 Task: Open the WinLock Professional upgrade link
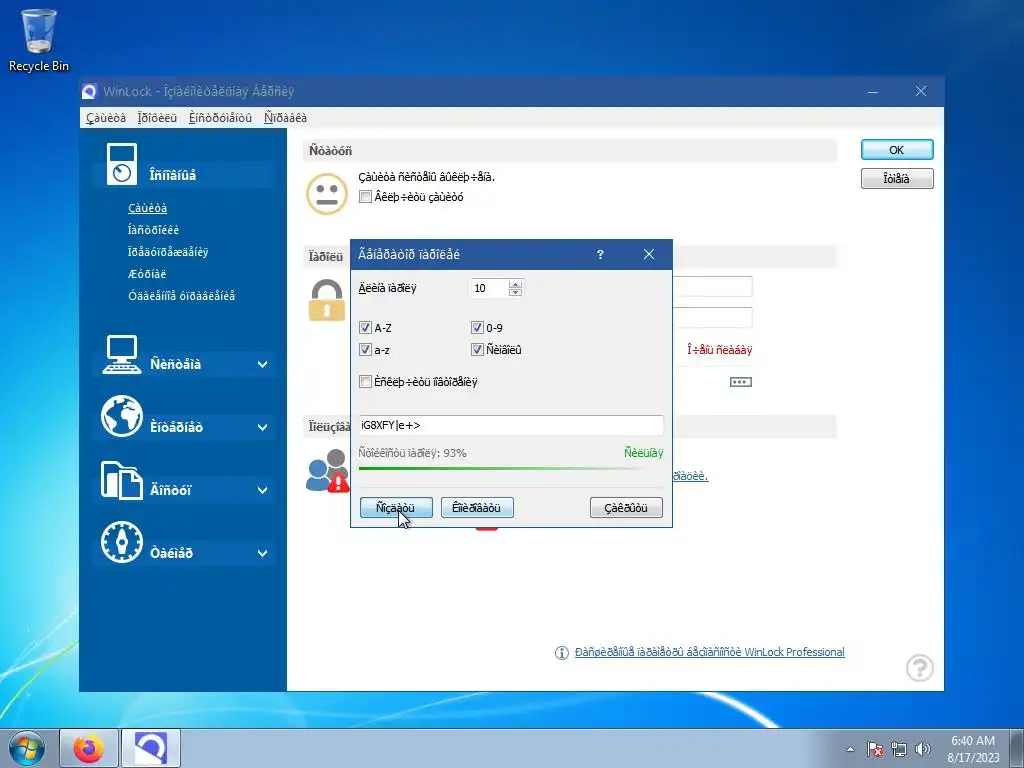click(709, 652)
